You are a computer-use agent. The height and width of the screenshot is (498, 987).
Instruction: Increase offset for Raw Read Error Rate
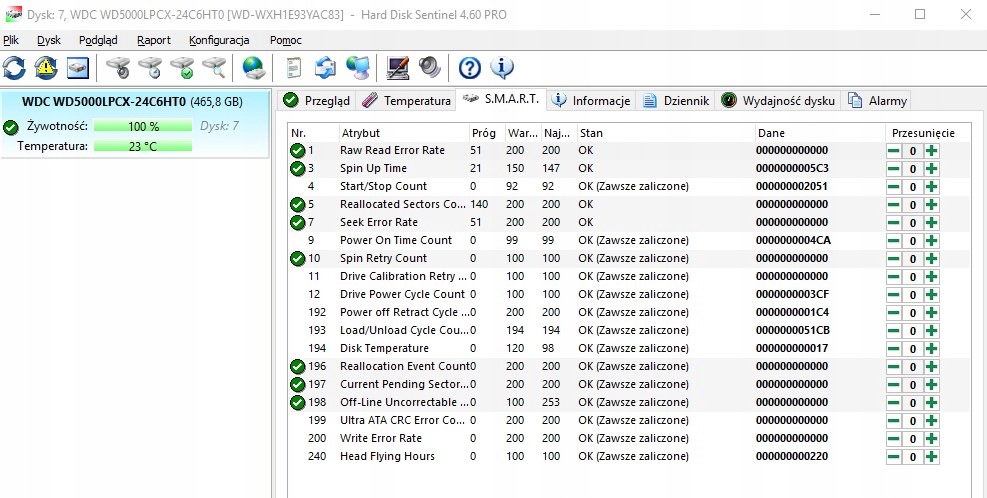coord(932,151)
